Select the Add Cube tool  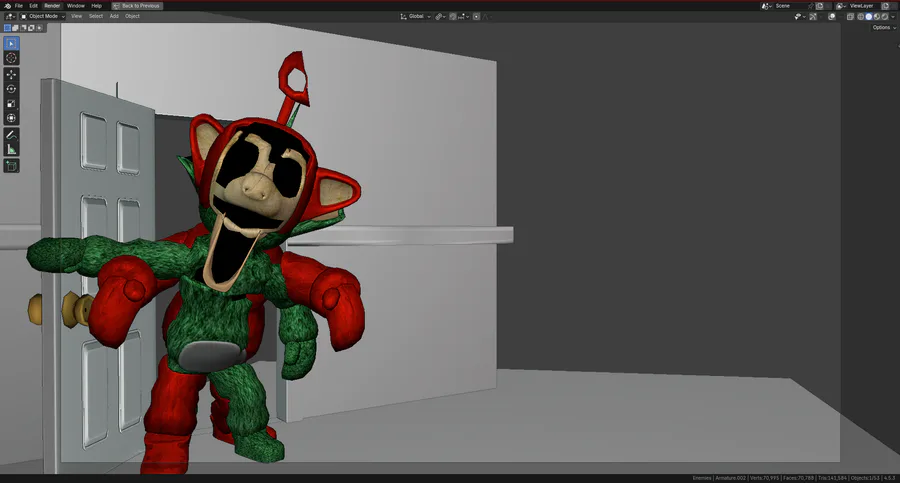tap(11, 166)
